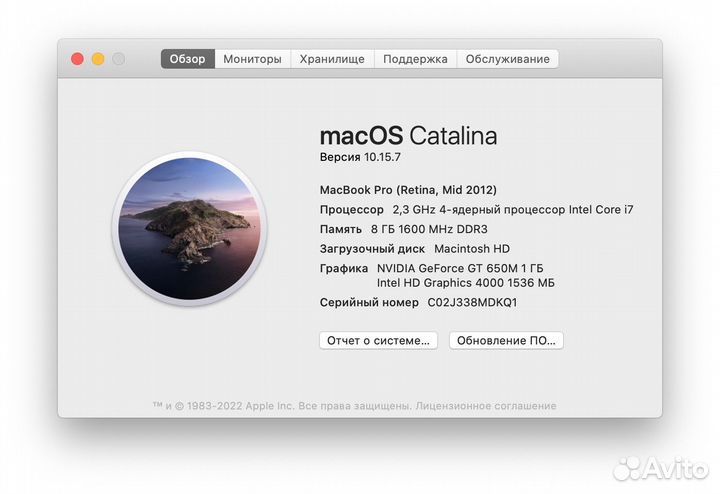Click the Серийный номер label
Image resolution: width=720 pixels, height=494 pixels.
369,303
